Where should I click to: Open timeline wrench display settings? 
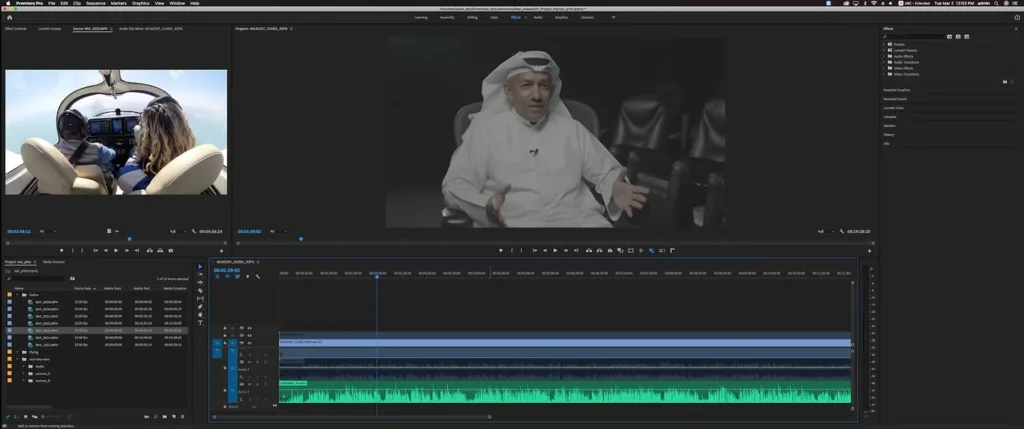point(257,276)
